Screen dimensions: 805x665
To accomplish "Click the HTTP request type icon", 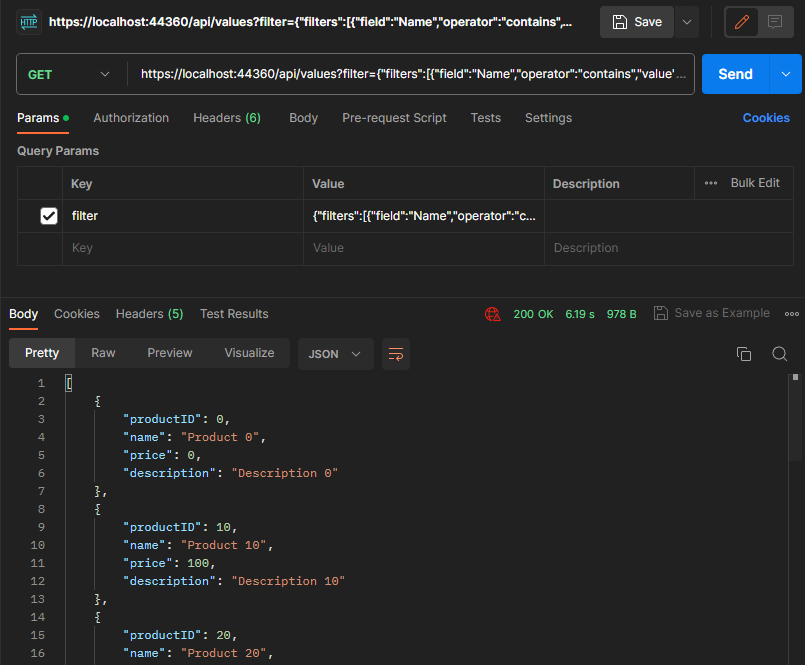I will tap(29, 22).
